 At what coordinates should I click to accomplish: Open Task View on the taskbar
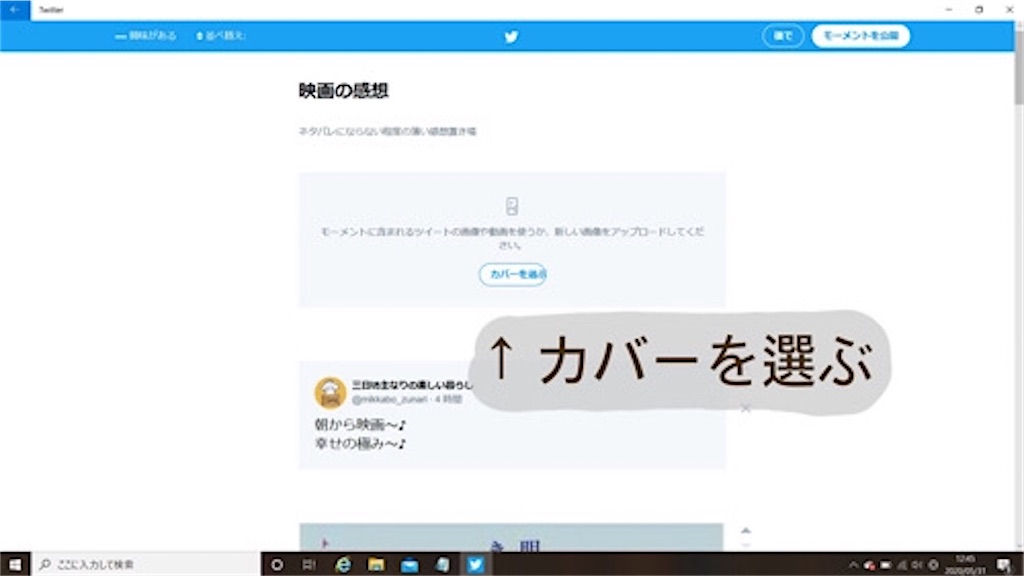310,564
